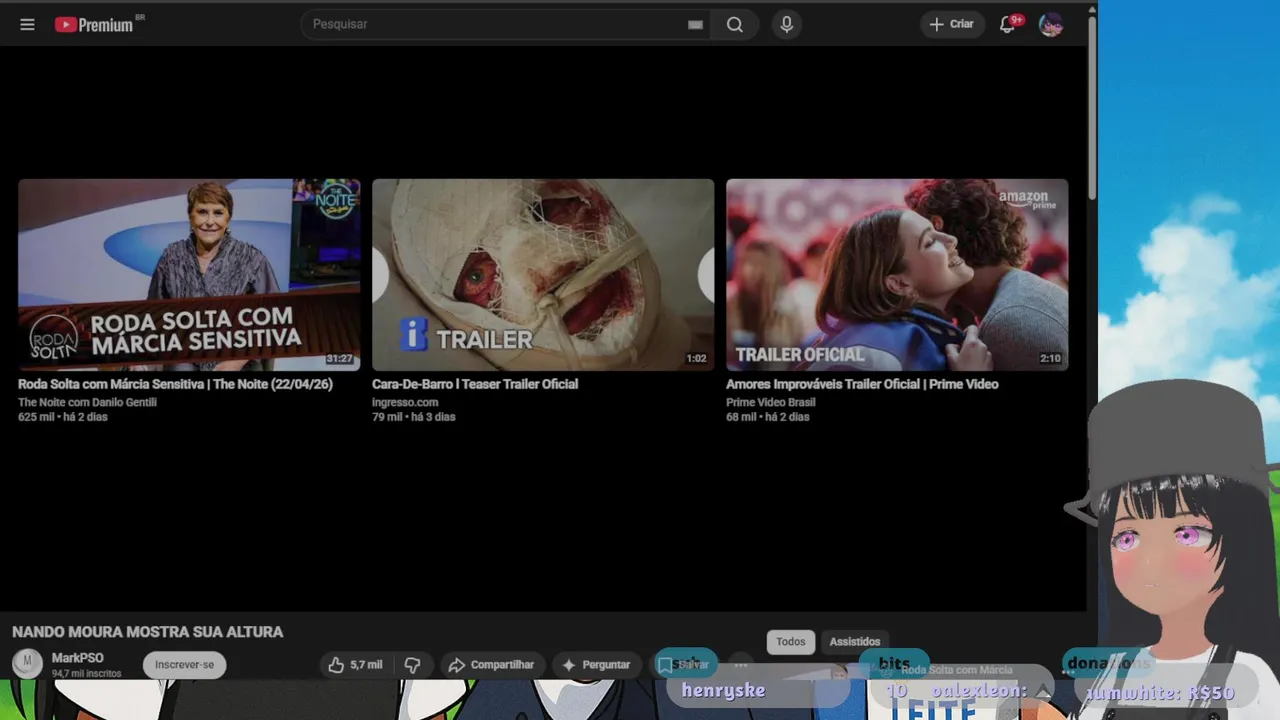The width and height of the screenshot is (1280, 720).
Task: Open title 'Amores Improváveis Trailer Oficial | Prime Video'
Action: point(862,384)
